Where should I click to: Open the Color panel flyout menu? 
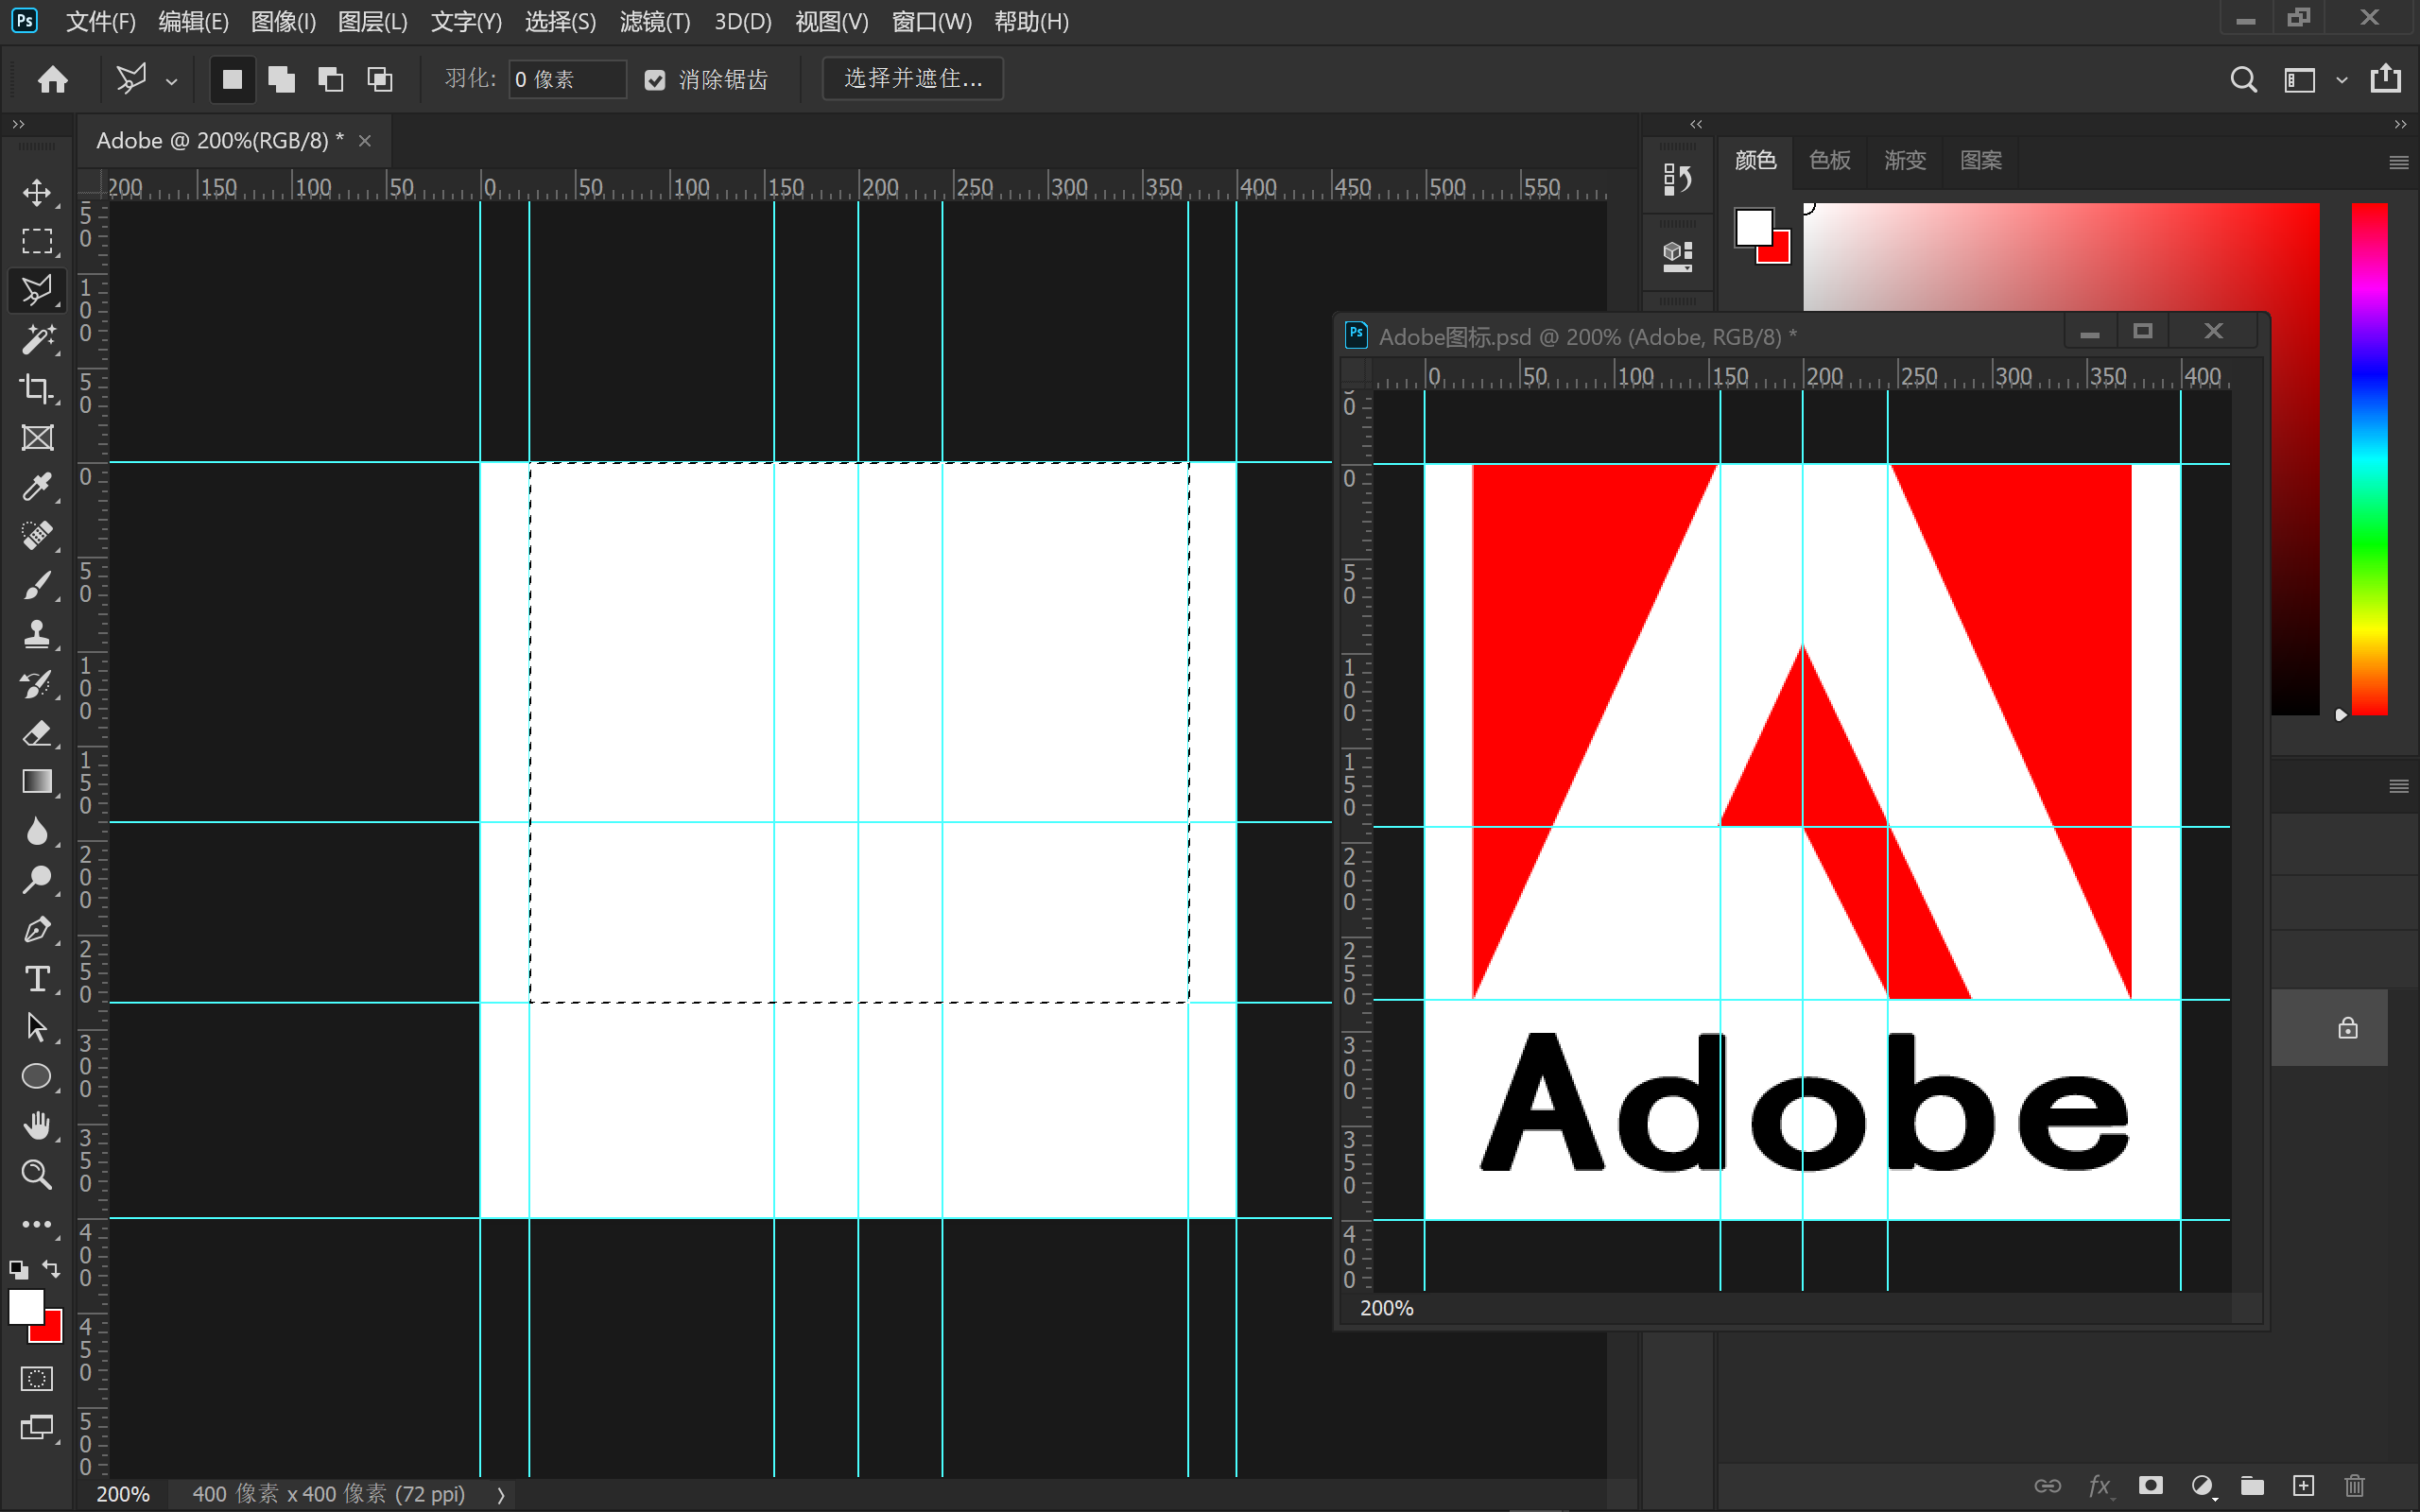click(x=2398, y=162)
